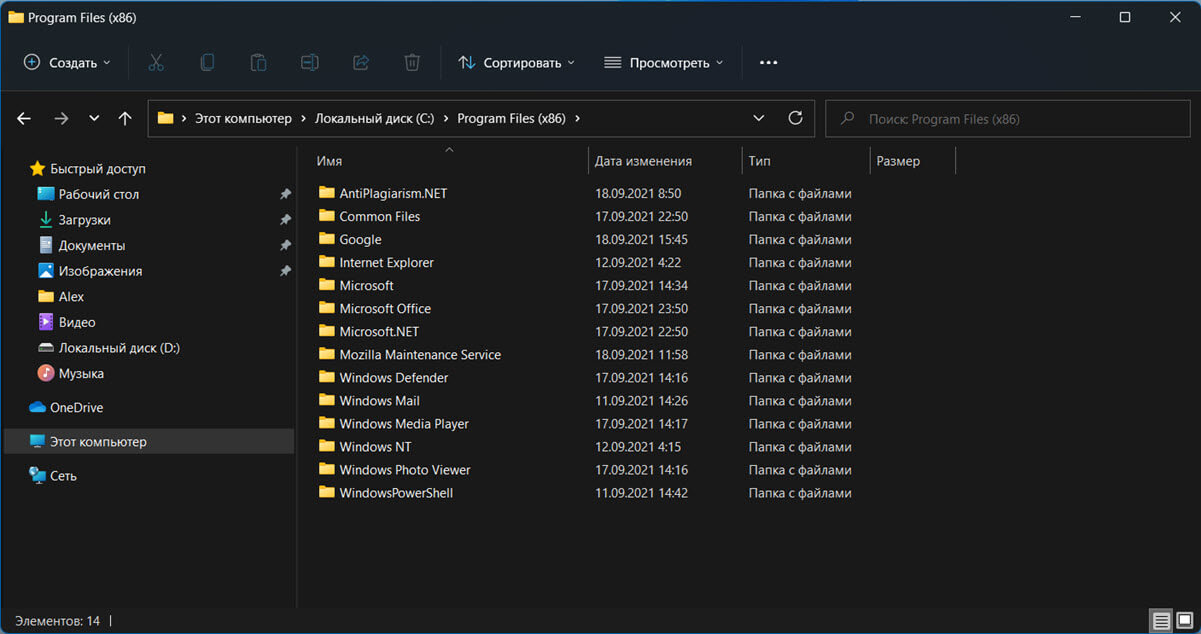Screen dimensions: 1201x634
Task: Click the Quick access star icon
Action: 37,169
